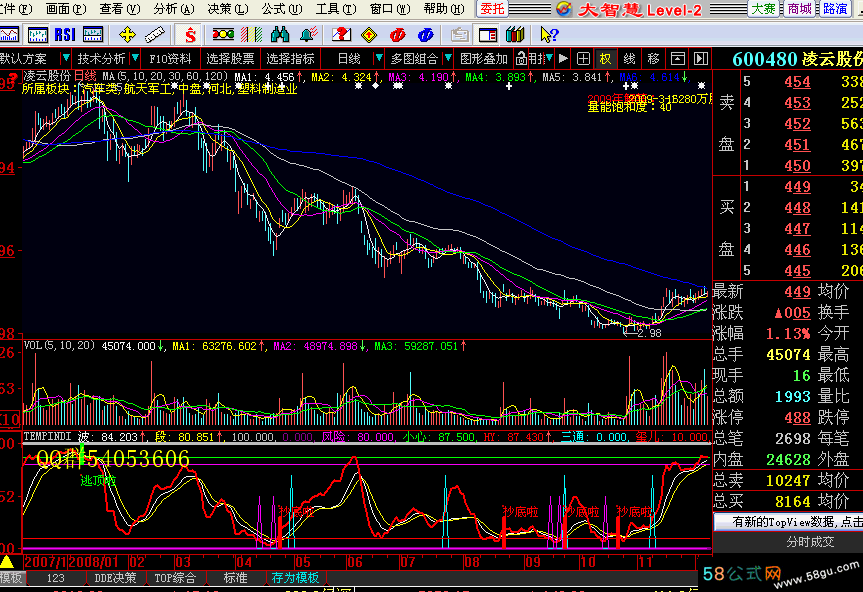This screenshot has width=863, height=592.
Task: Switch to the TOP综合 tab
Action: pyautogui.click(x=175, y=578)
